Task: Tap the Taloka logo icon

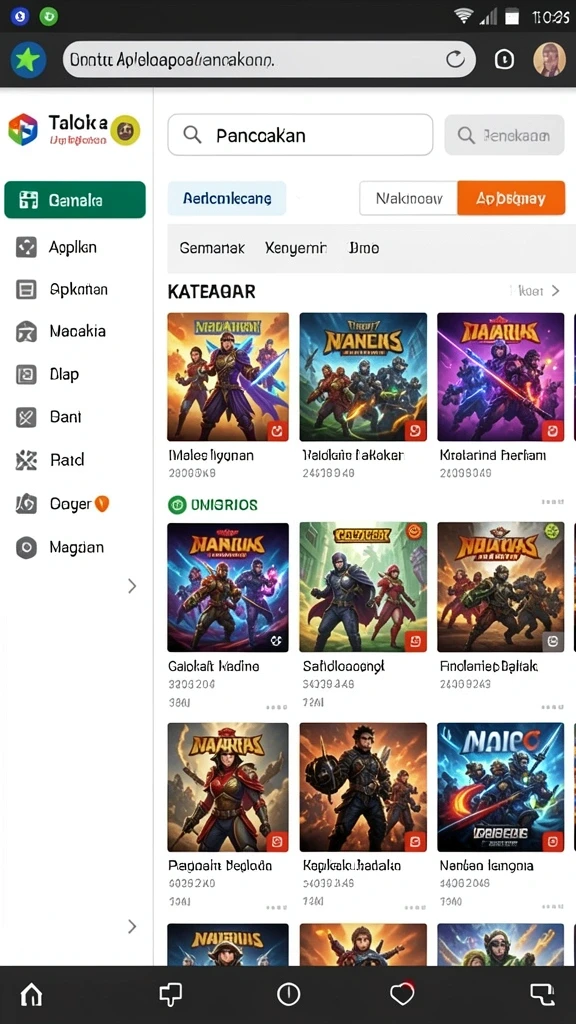Action: click(23, 129)
